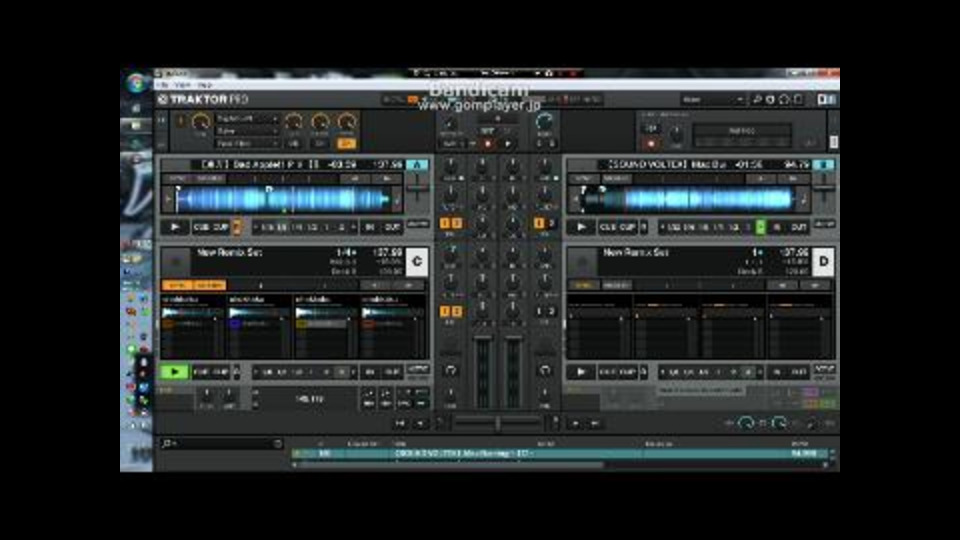Click the third remix slot in Deck C
The width and height of the screenshot is (960, 540).
(326, 328)
